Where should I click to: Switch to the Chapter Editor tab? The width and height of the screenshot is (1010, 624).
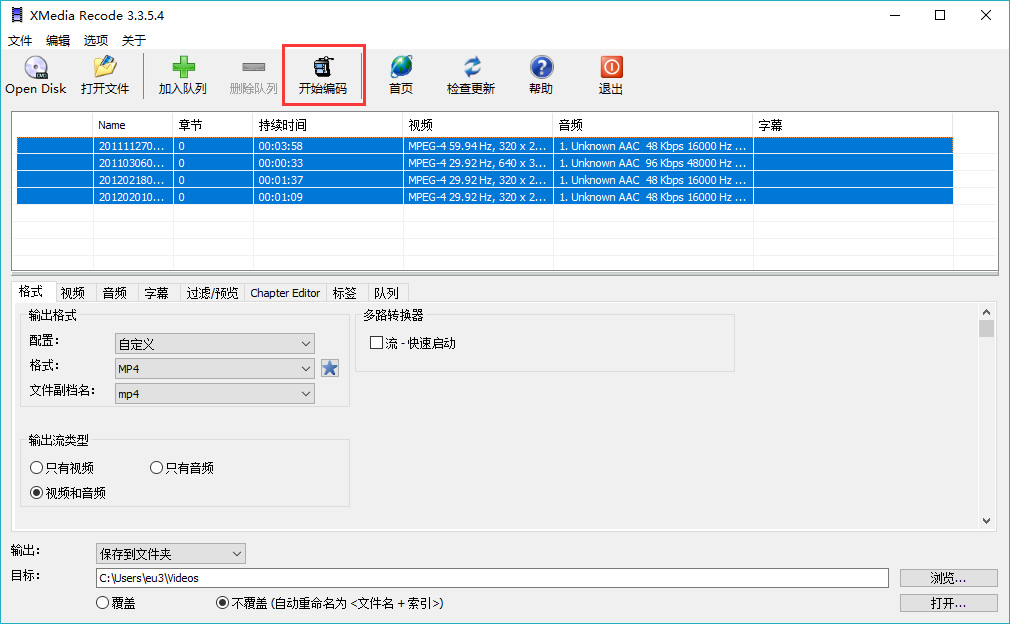tap(285, 293)
